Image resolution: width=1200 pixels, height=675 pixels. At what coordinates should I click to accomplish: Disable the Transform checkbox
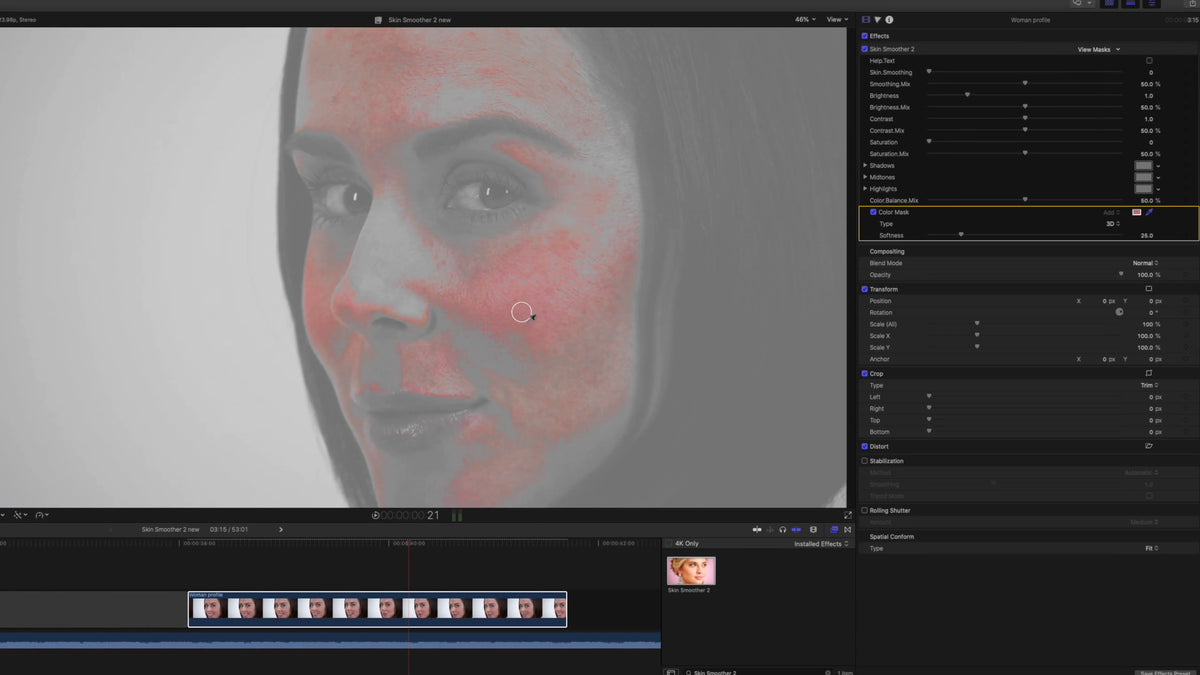[x=865, y=289]
